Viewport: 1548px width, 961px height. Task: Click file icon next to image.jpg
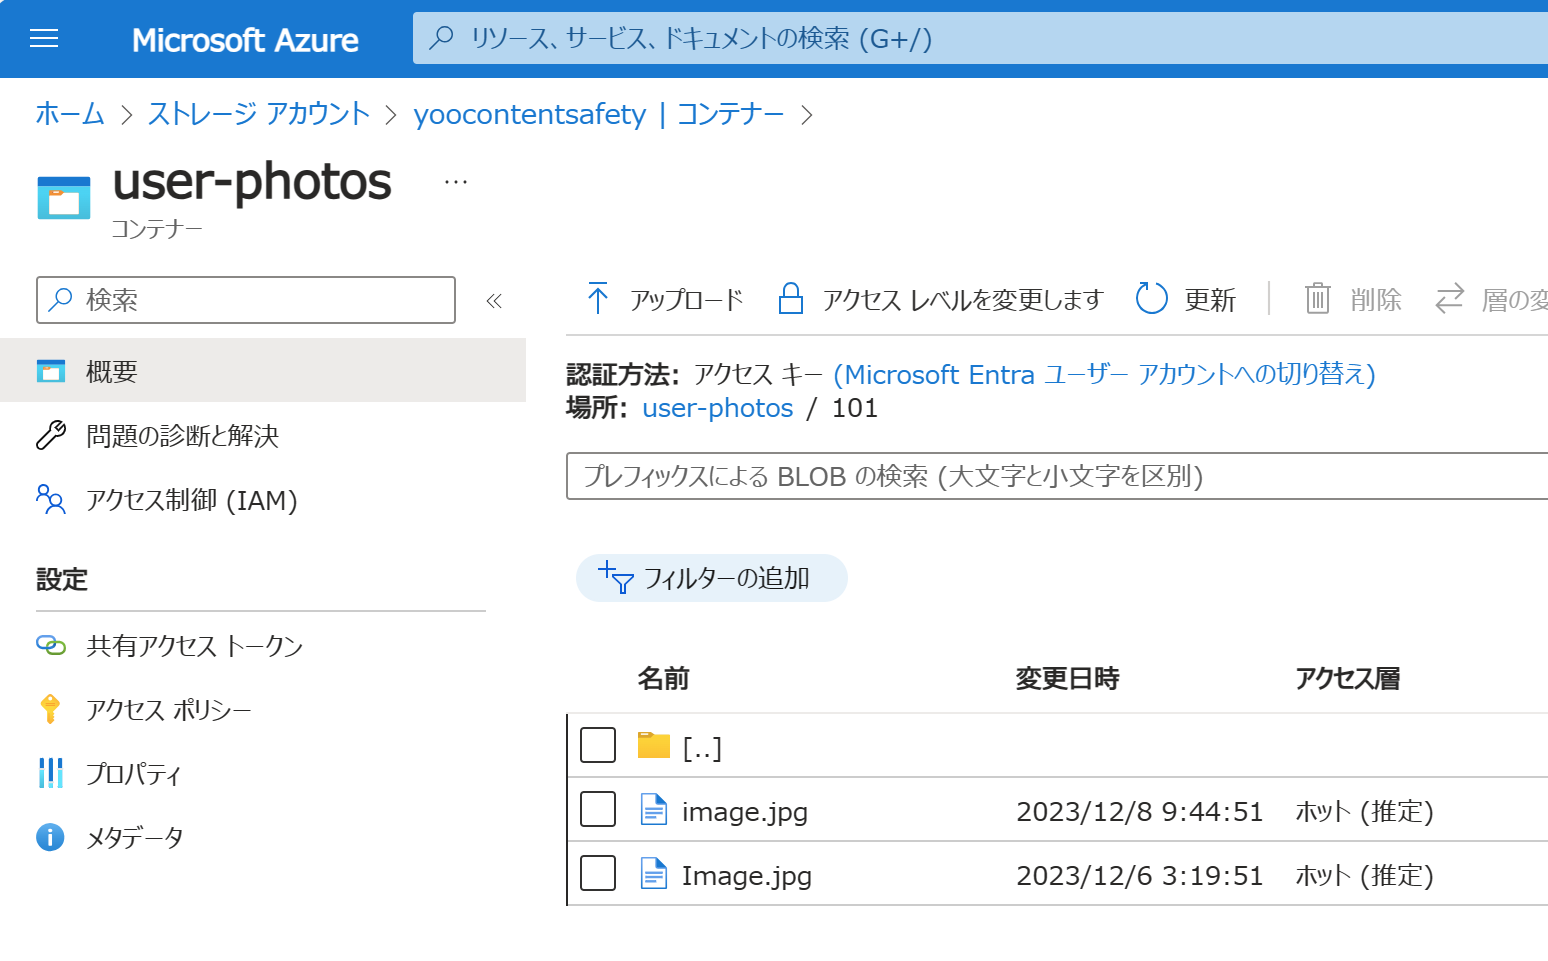(654, 809)
